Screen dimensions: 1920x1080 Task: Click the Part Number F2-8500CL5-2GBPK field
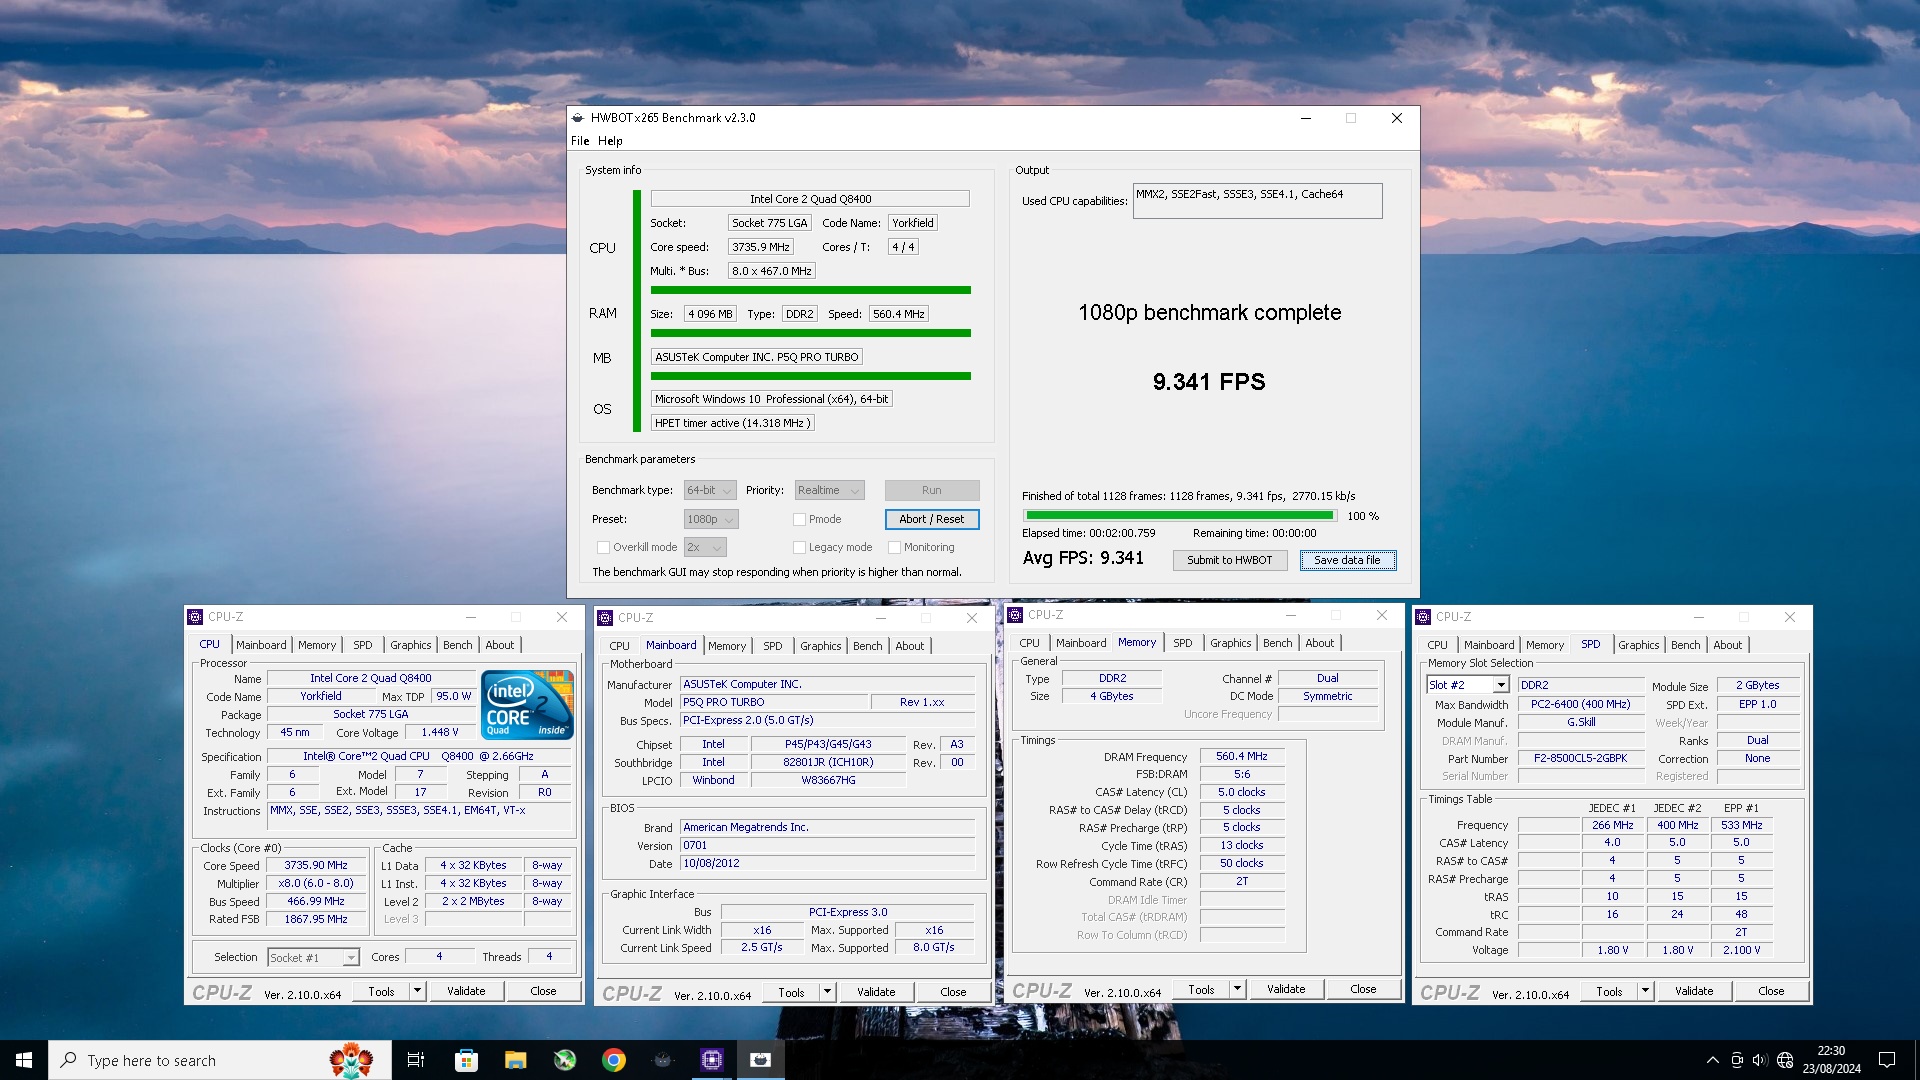[x=1580, y=759]
